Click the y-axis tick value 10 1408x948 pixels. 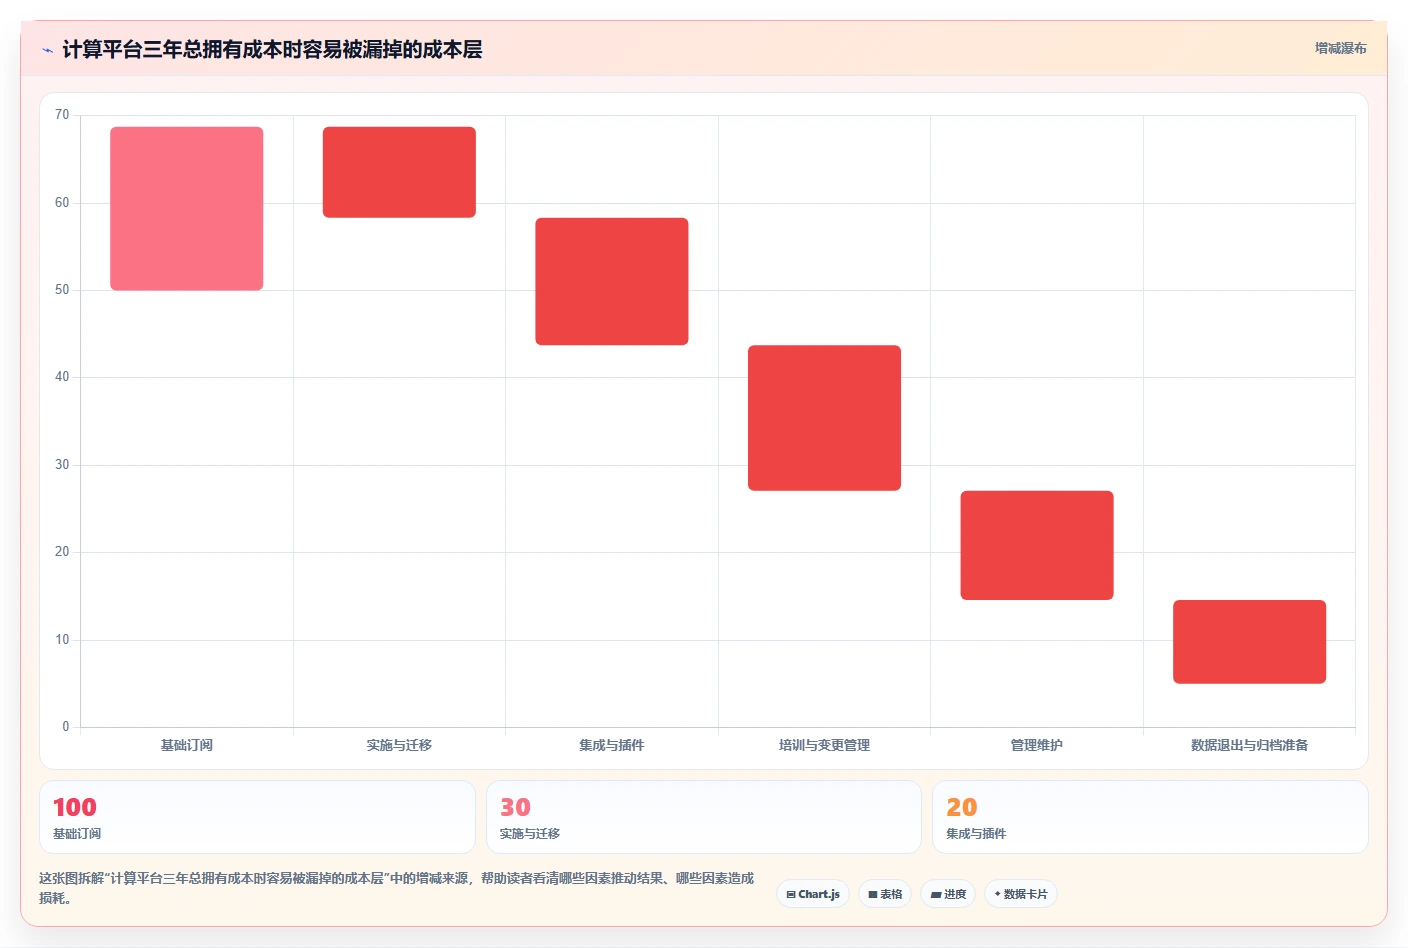pos(62,640)
